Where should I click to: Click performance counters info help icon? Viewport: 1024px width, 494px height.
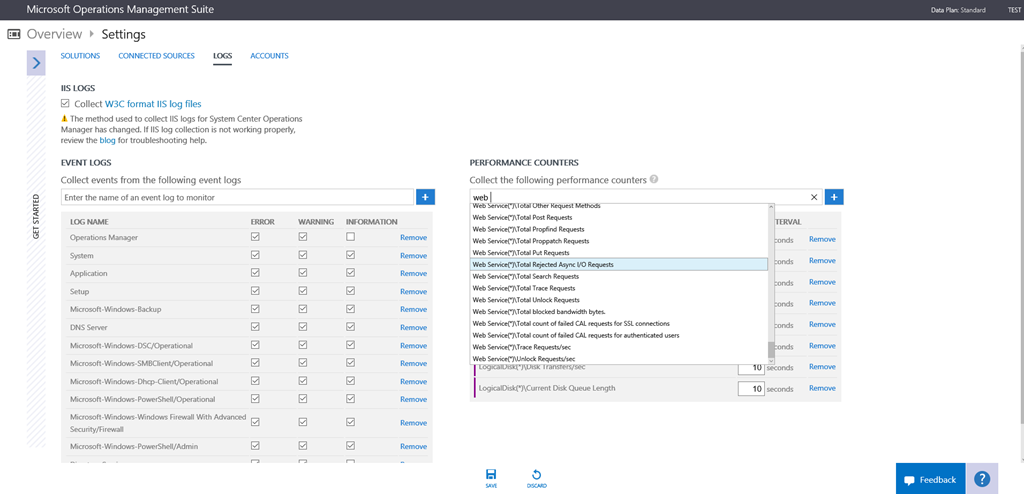(x=654, y=180)
